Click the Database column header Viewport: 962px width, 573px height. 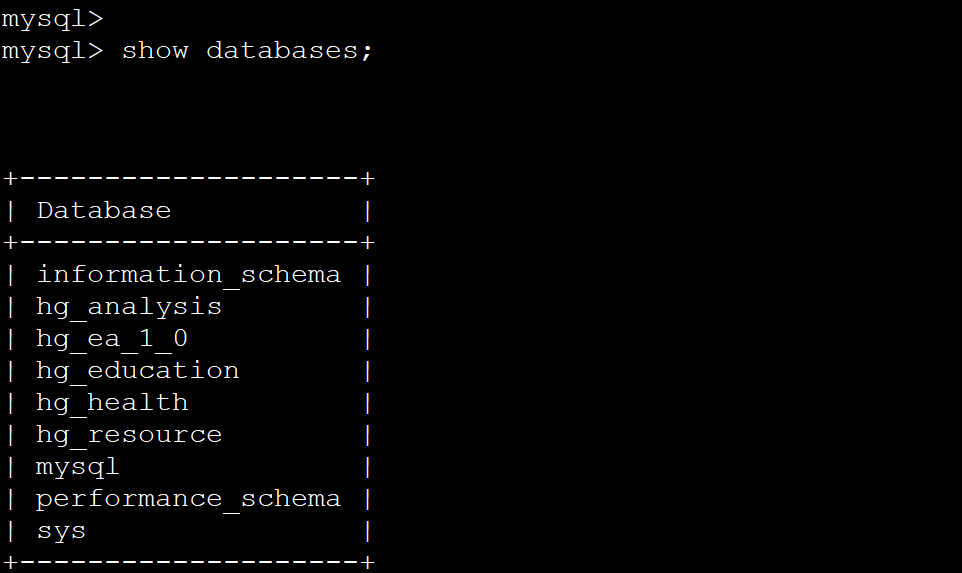(x=104, y=210)
